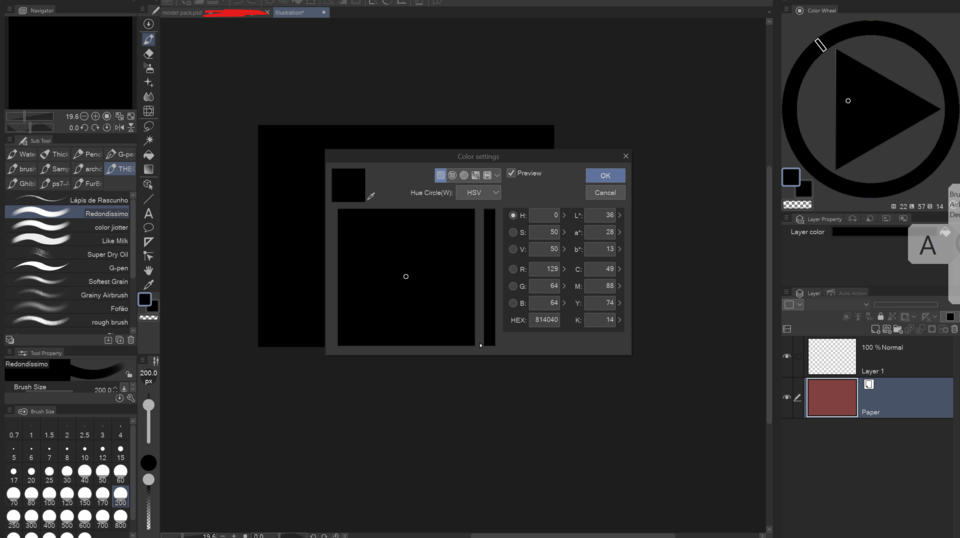Expand the H value slider arrow
Screen dimensions: 960x538
coord(564,215)
